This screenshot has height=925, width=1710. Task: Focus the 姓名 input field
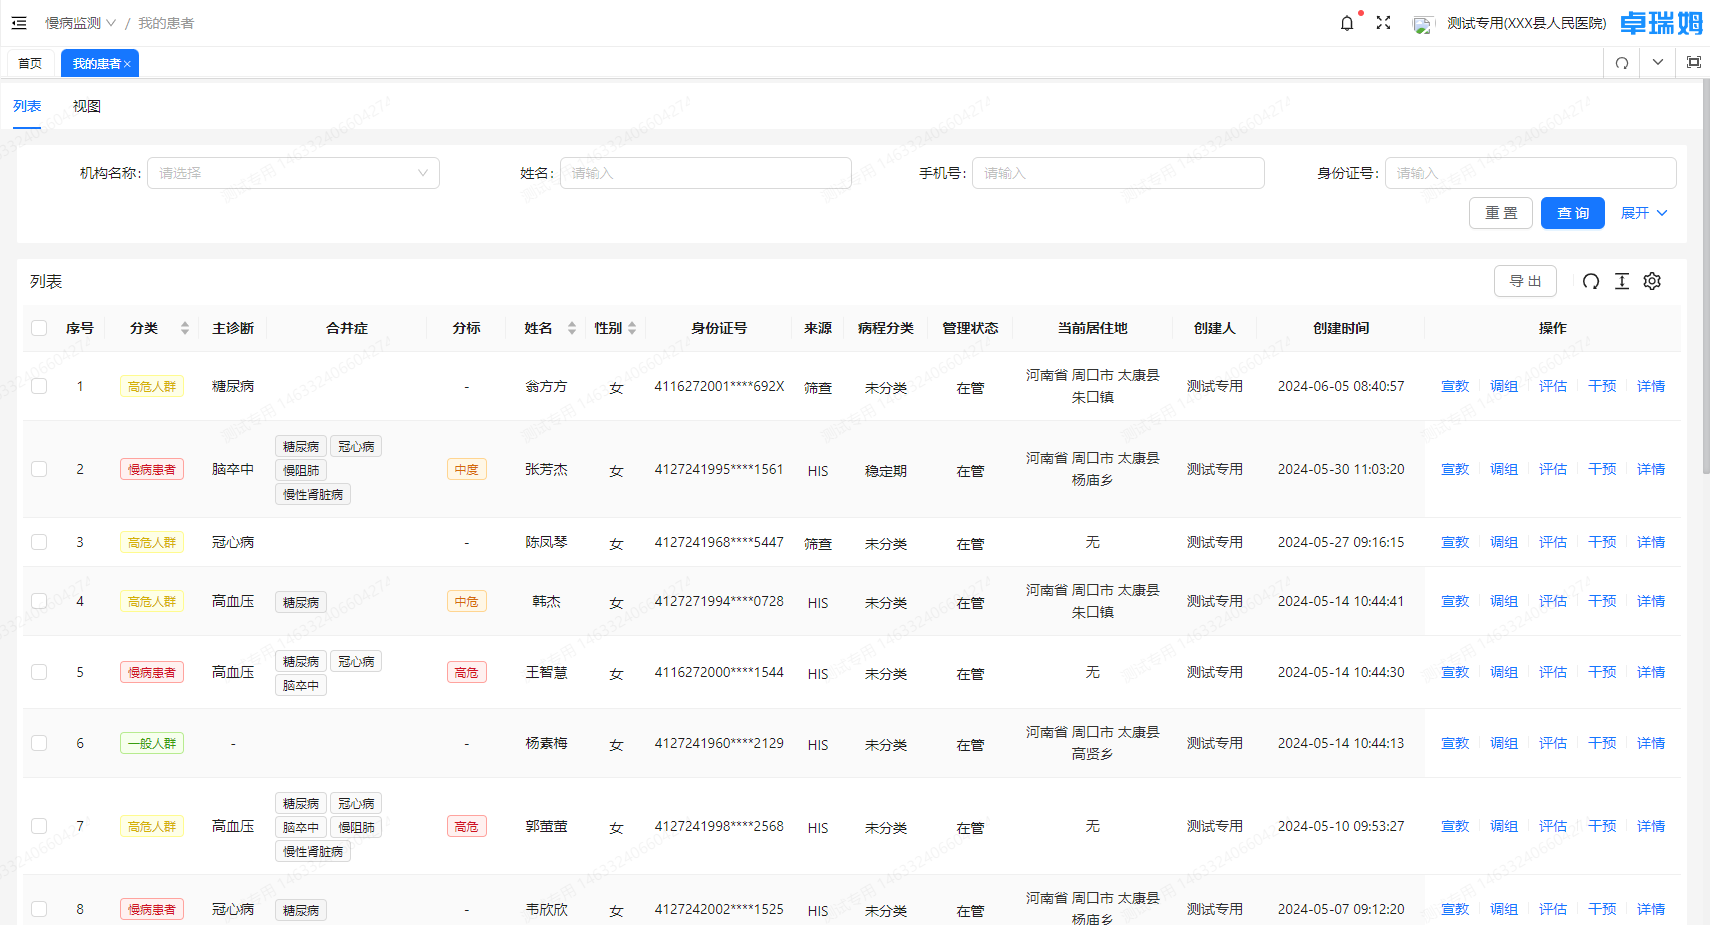pyautogui.click(x=706, y=173)
